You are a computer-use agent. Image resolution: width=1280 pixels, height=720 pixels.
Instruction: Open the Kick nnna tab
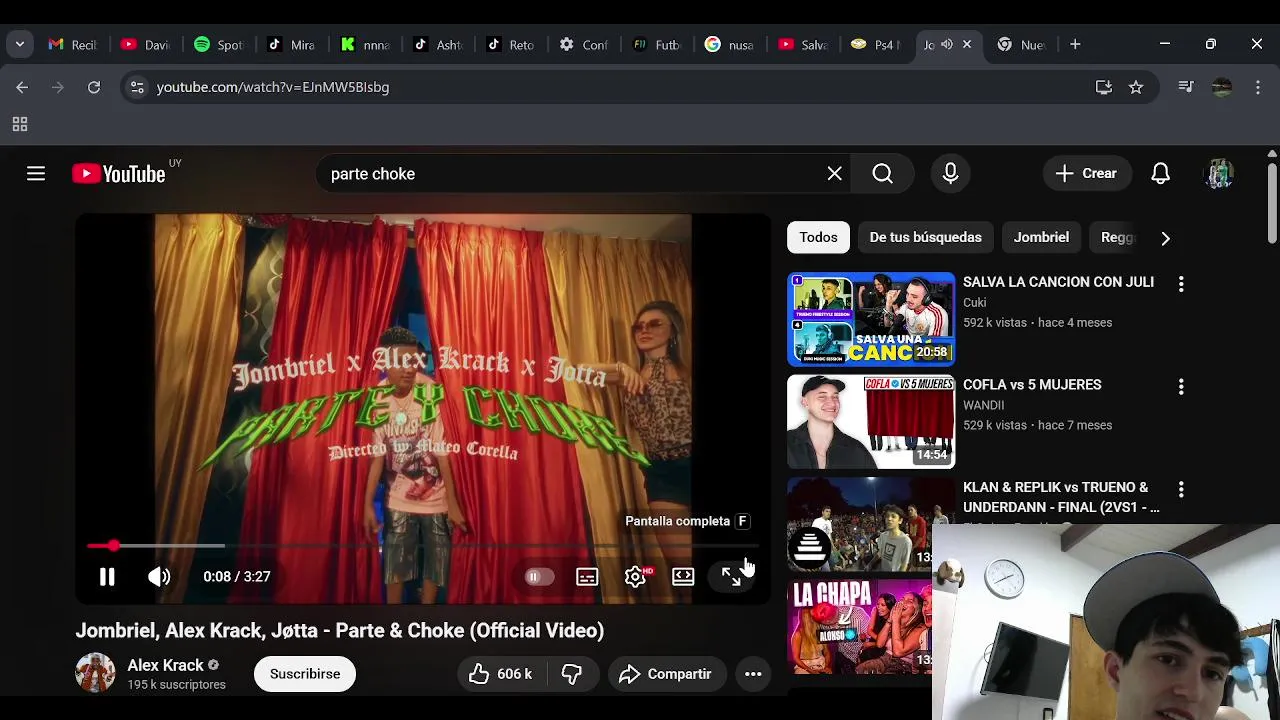[364, 44]
